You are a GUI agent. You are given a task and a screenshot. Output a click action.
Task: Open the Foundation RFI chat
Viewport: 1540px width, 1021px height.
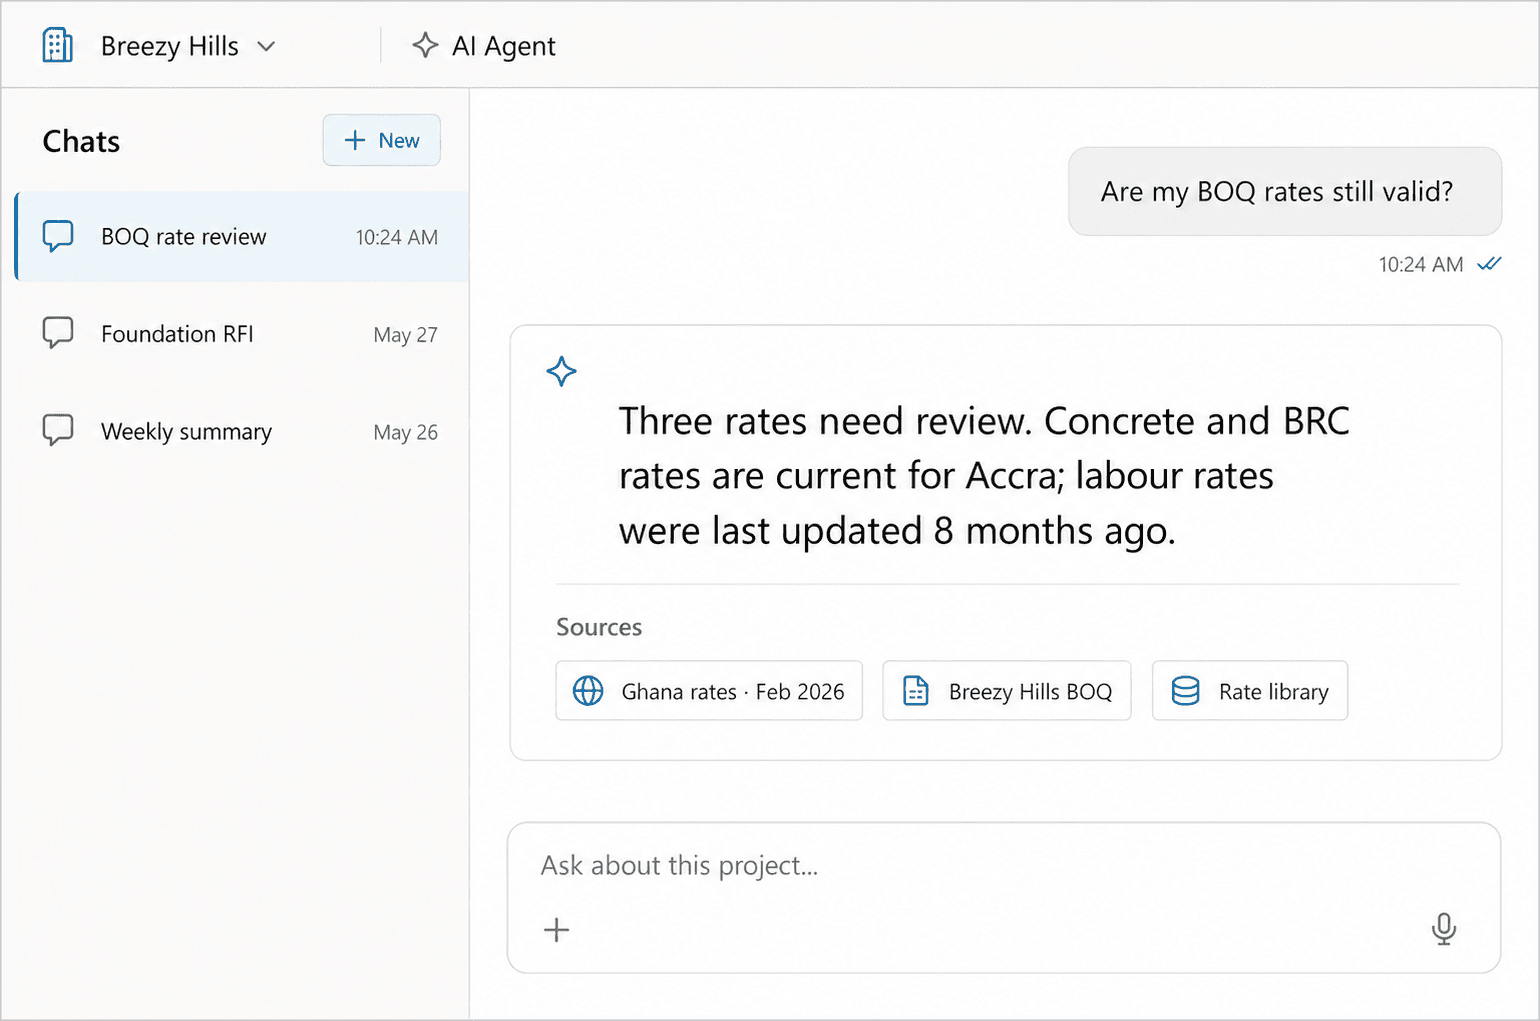242,334
